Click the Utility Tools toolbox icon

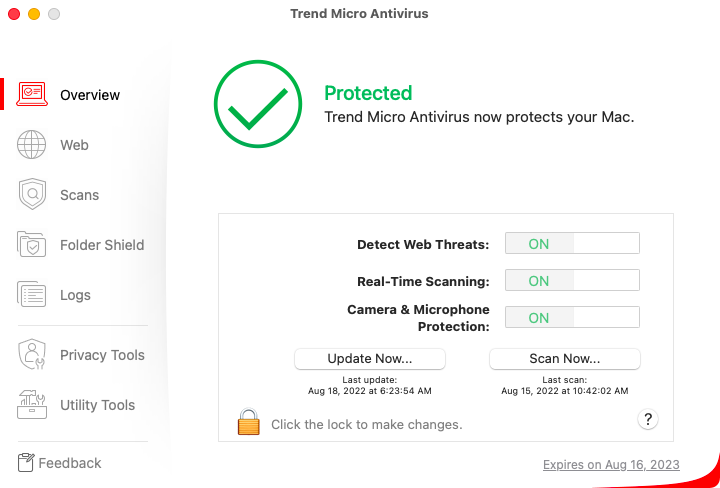(32, 405)
